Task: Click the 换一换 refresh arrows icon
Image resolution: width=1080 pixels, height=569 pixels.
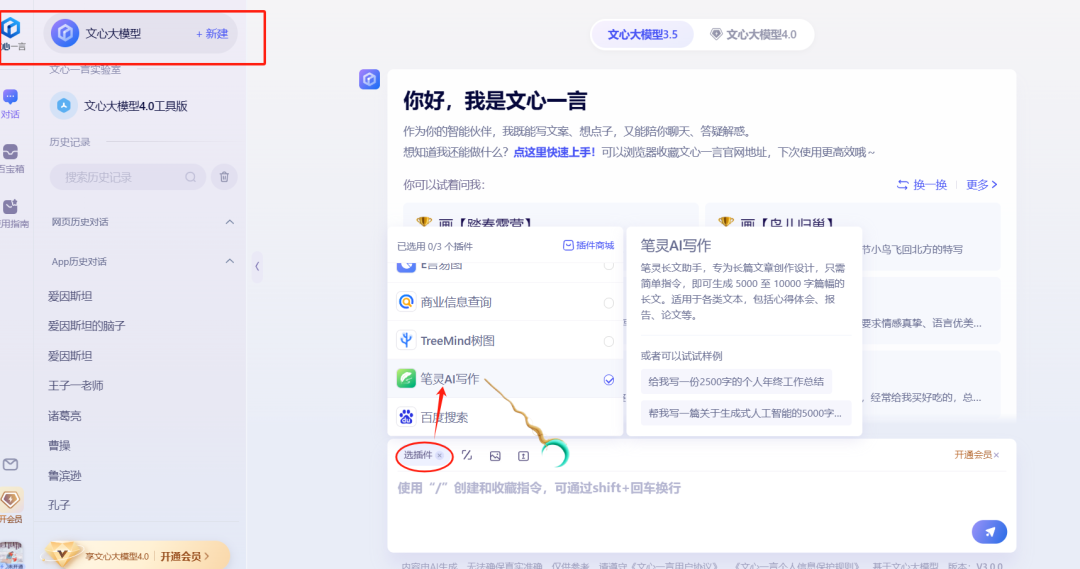Action: point(902,185)
